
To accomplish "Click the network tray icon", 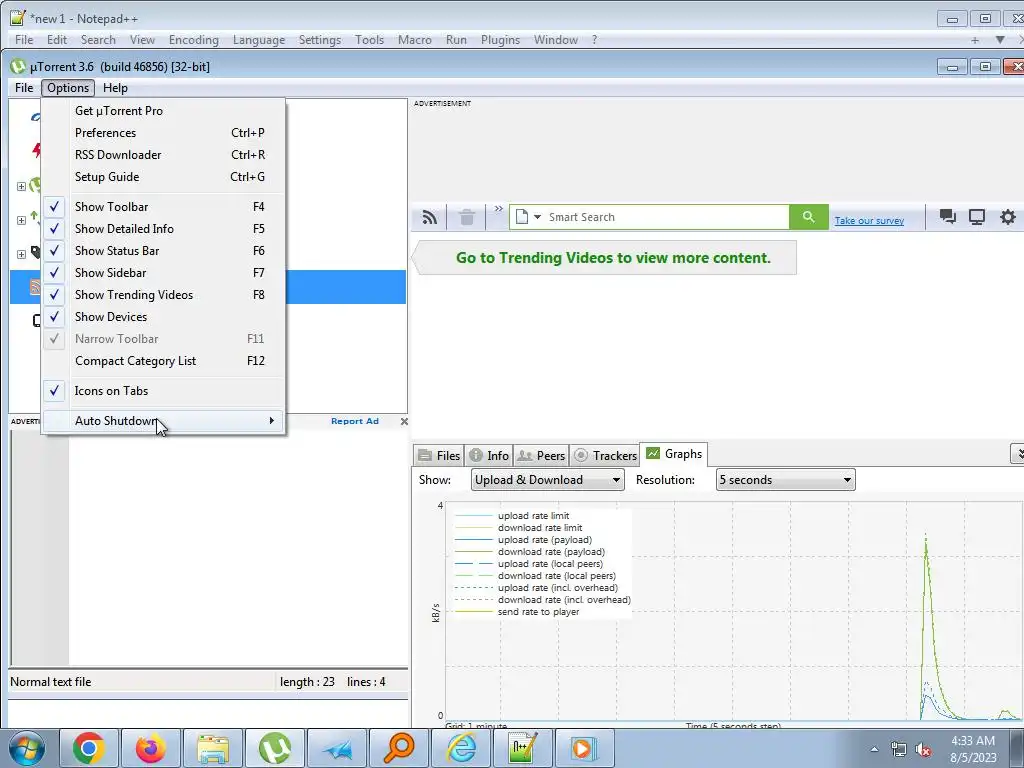I will click(x=899, y=750).
